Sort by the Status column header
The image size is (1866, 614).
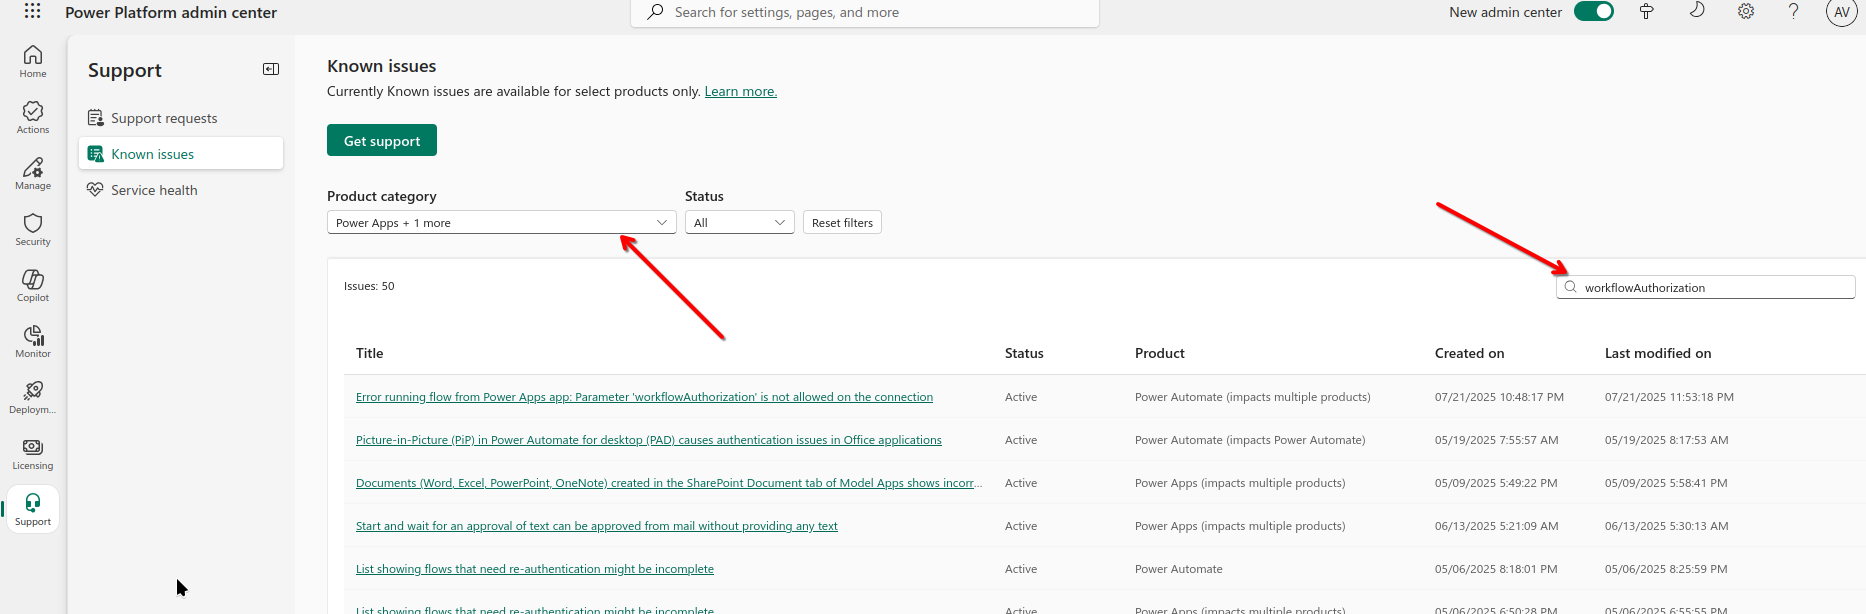click(x=1024, y=353)
